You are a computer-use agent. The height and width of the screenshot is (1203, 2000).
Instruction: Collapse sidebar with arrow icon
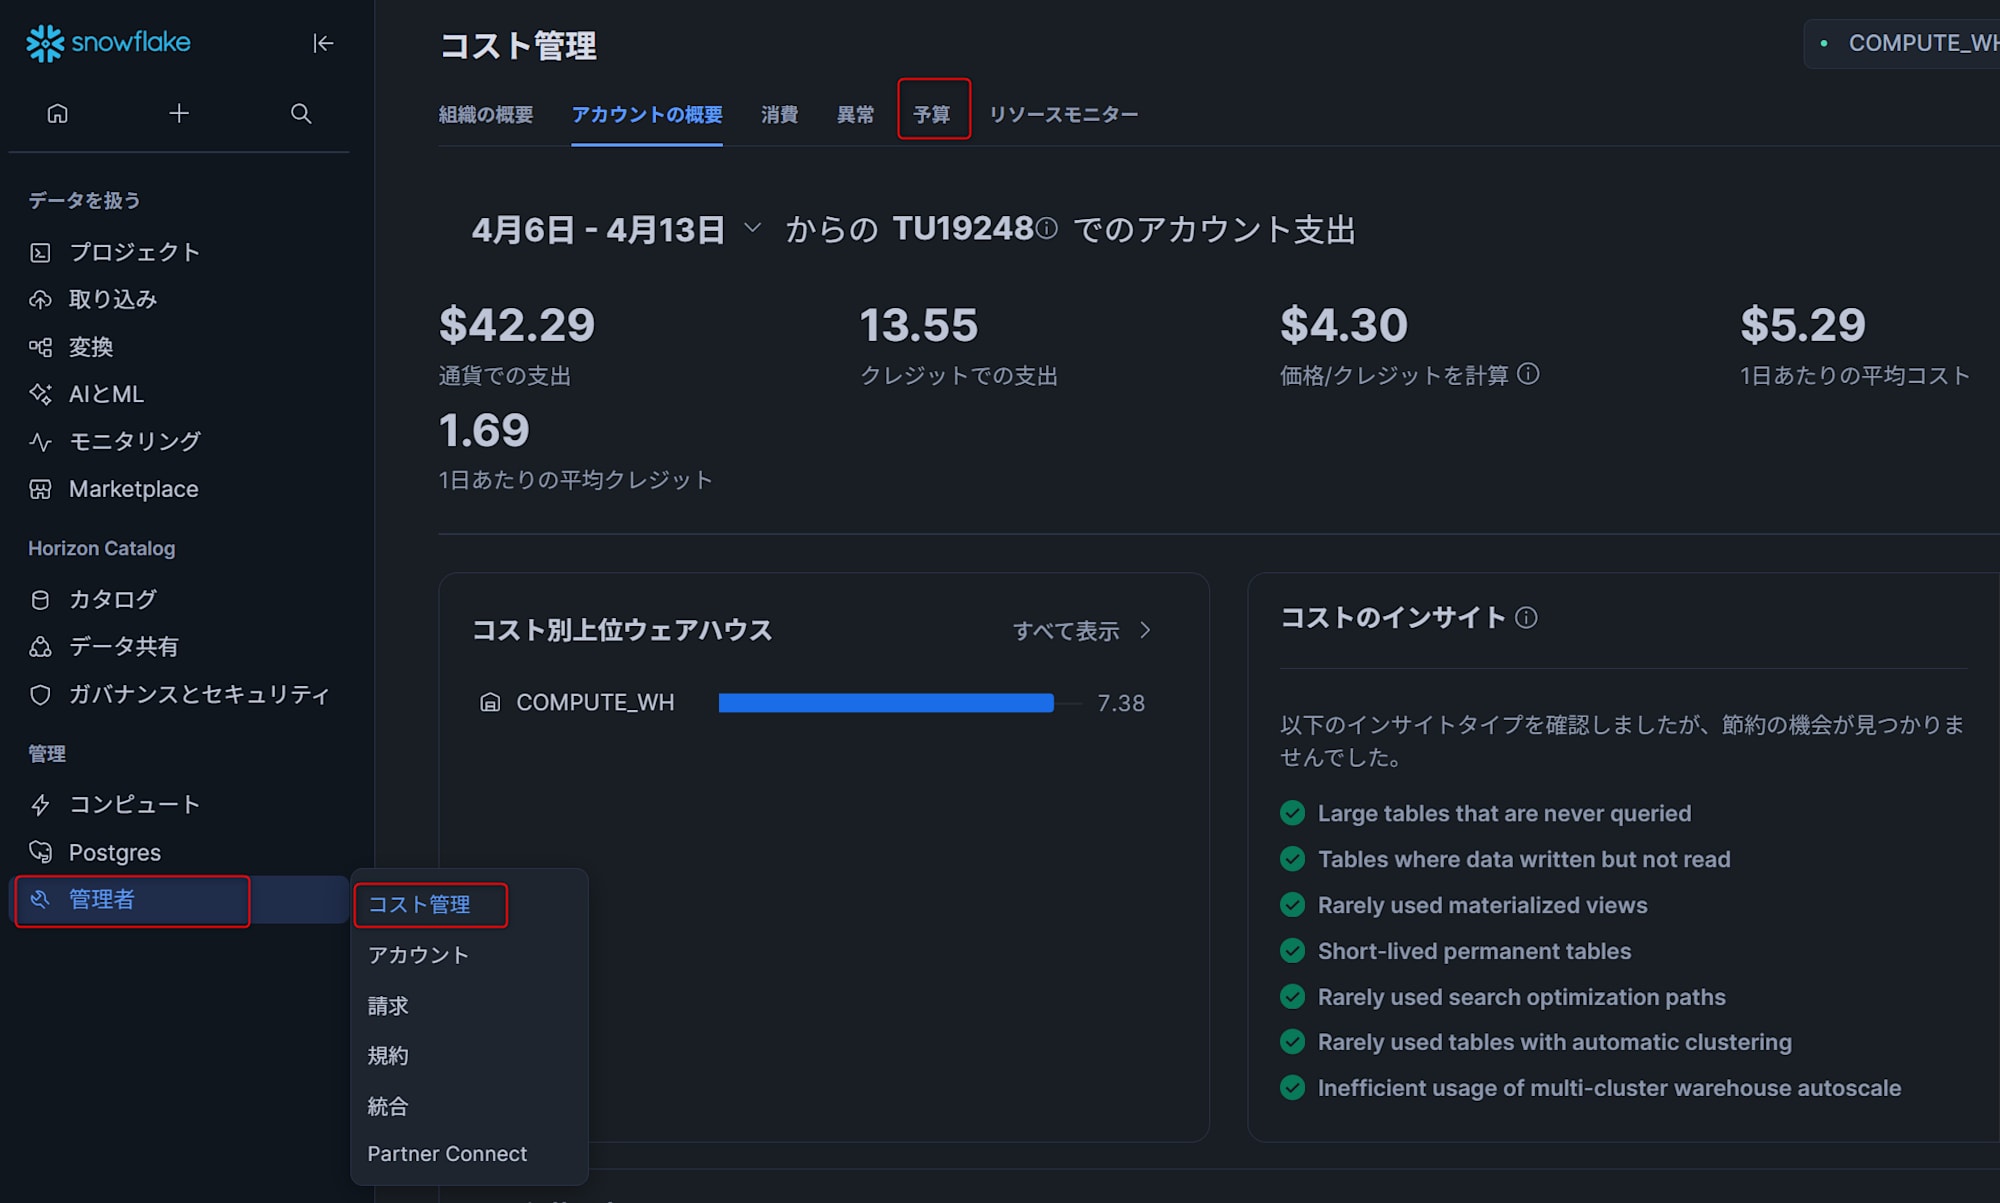(323, 43)
